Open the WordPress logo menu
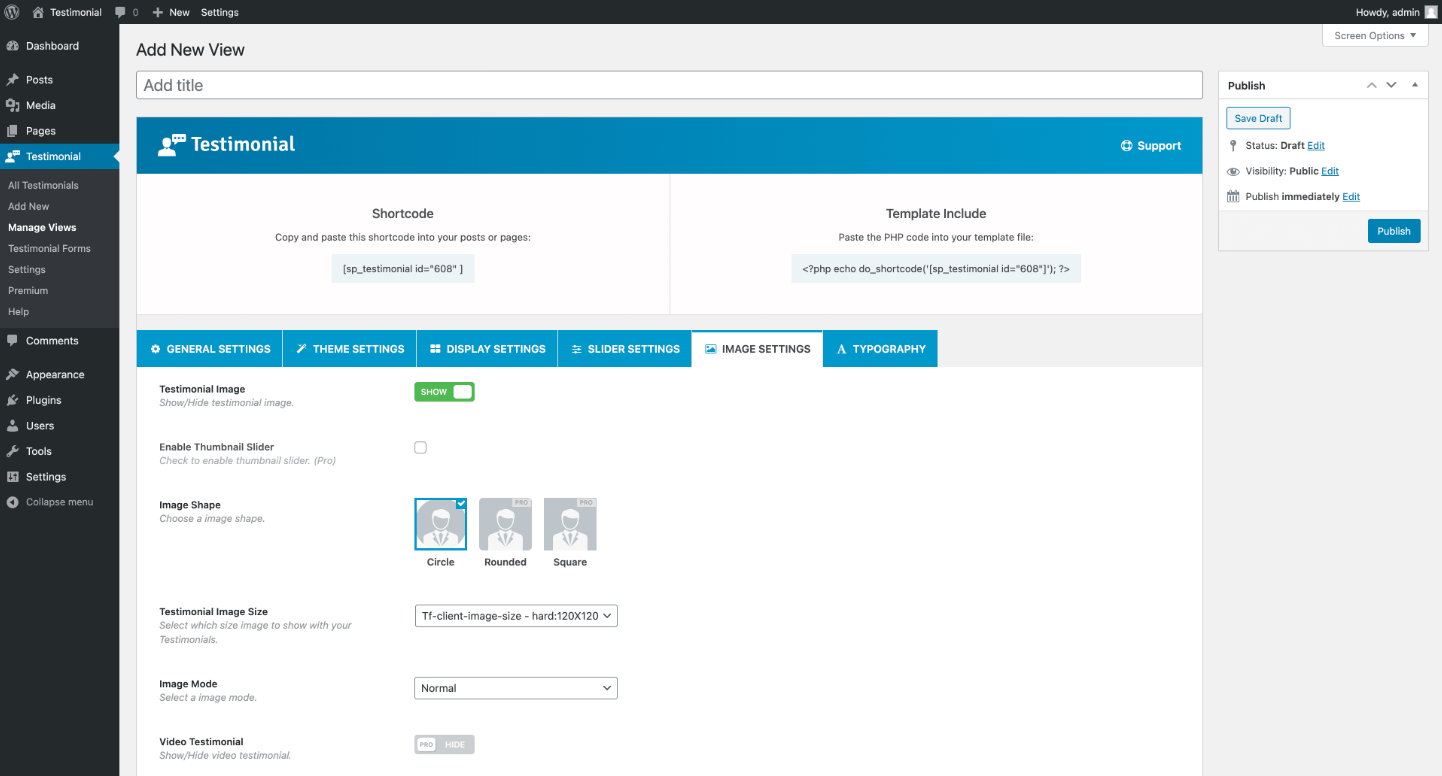The width and height of the screenshot is (1442, 776). [12, 12]
